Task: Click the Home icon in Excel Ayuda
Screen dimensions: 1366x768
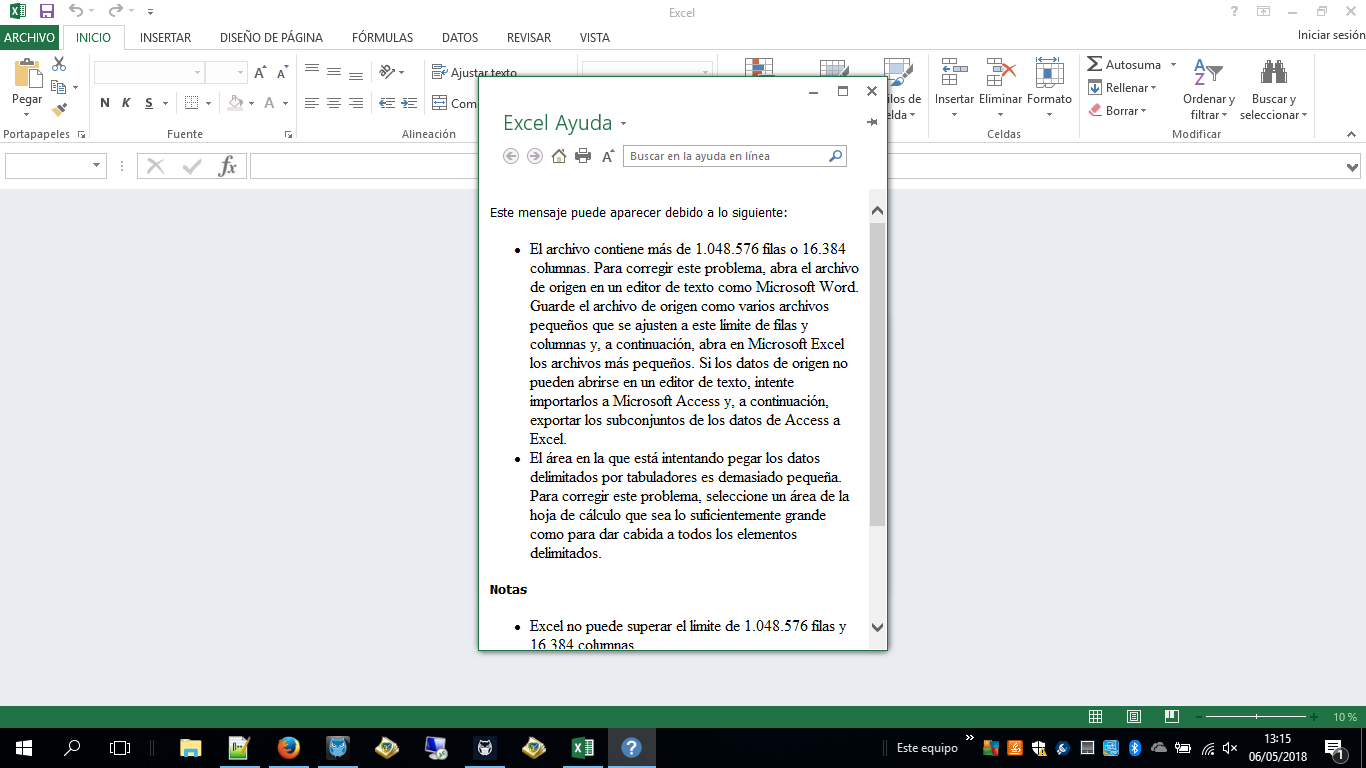Action: [559, 156]
